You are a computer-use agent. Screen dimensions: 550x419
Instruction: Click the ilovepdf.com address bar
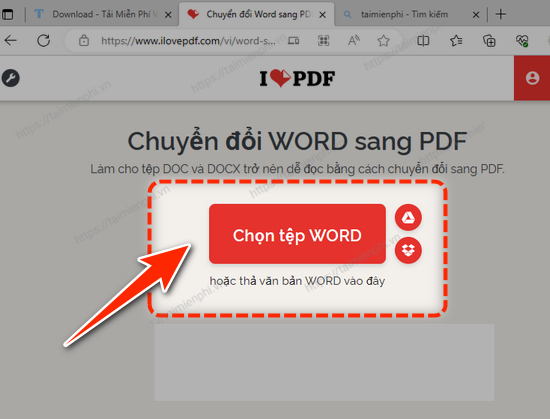tap(188, 41)
